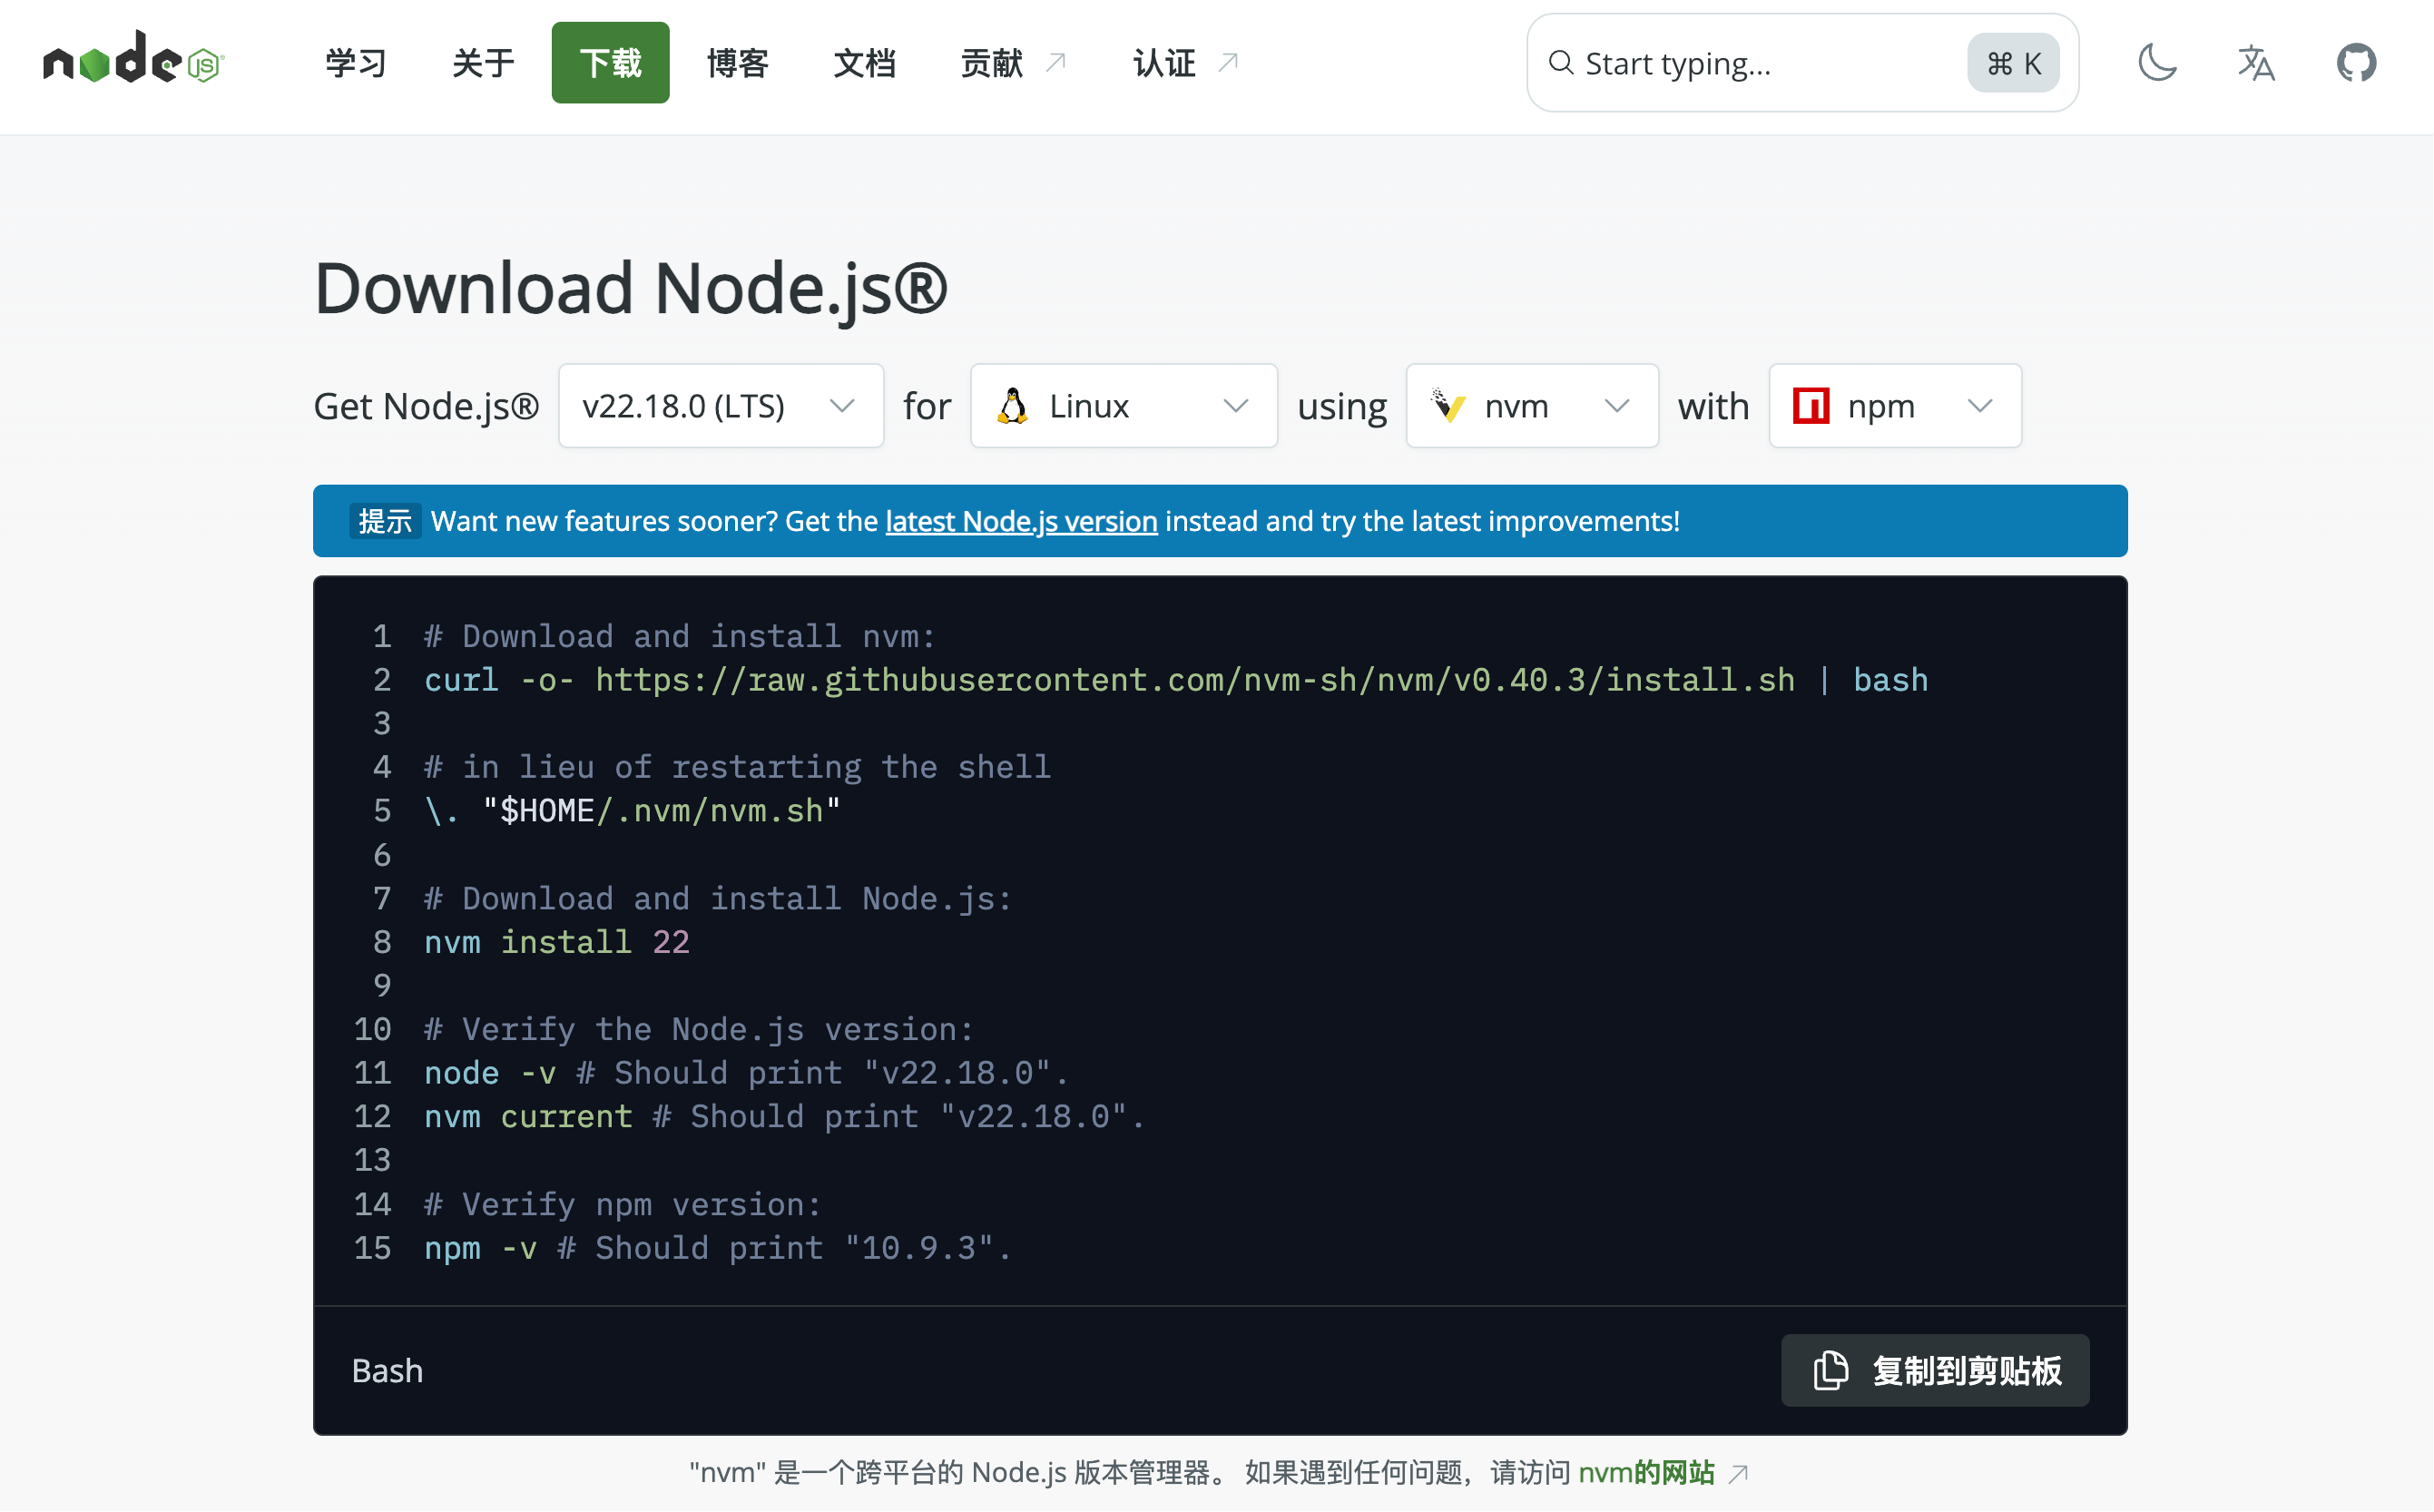2434x1512 pixels.
Task: Follow the latest Node.js version link
Action: pos(1021,521)
